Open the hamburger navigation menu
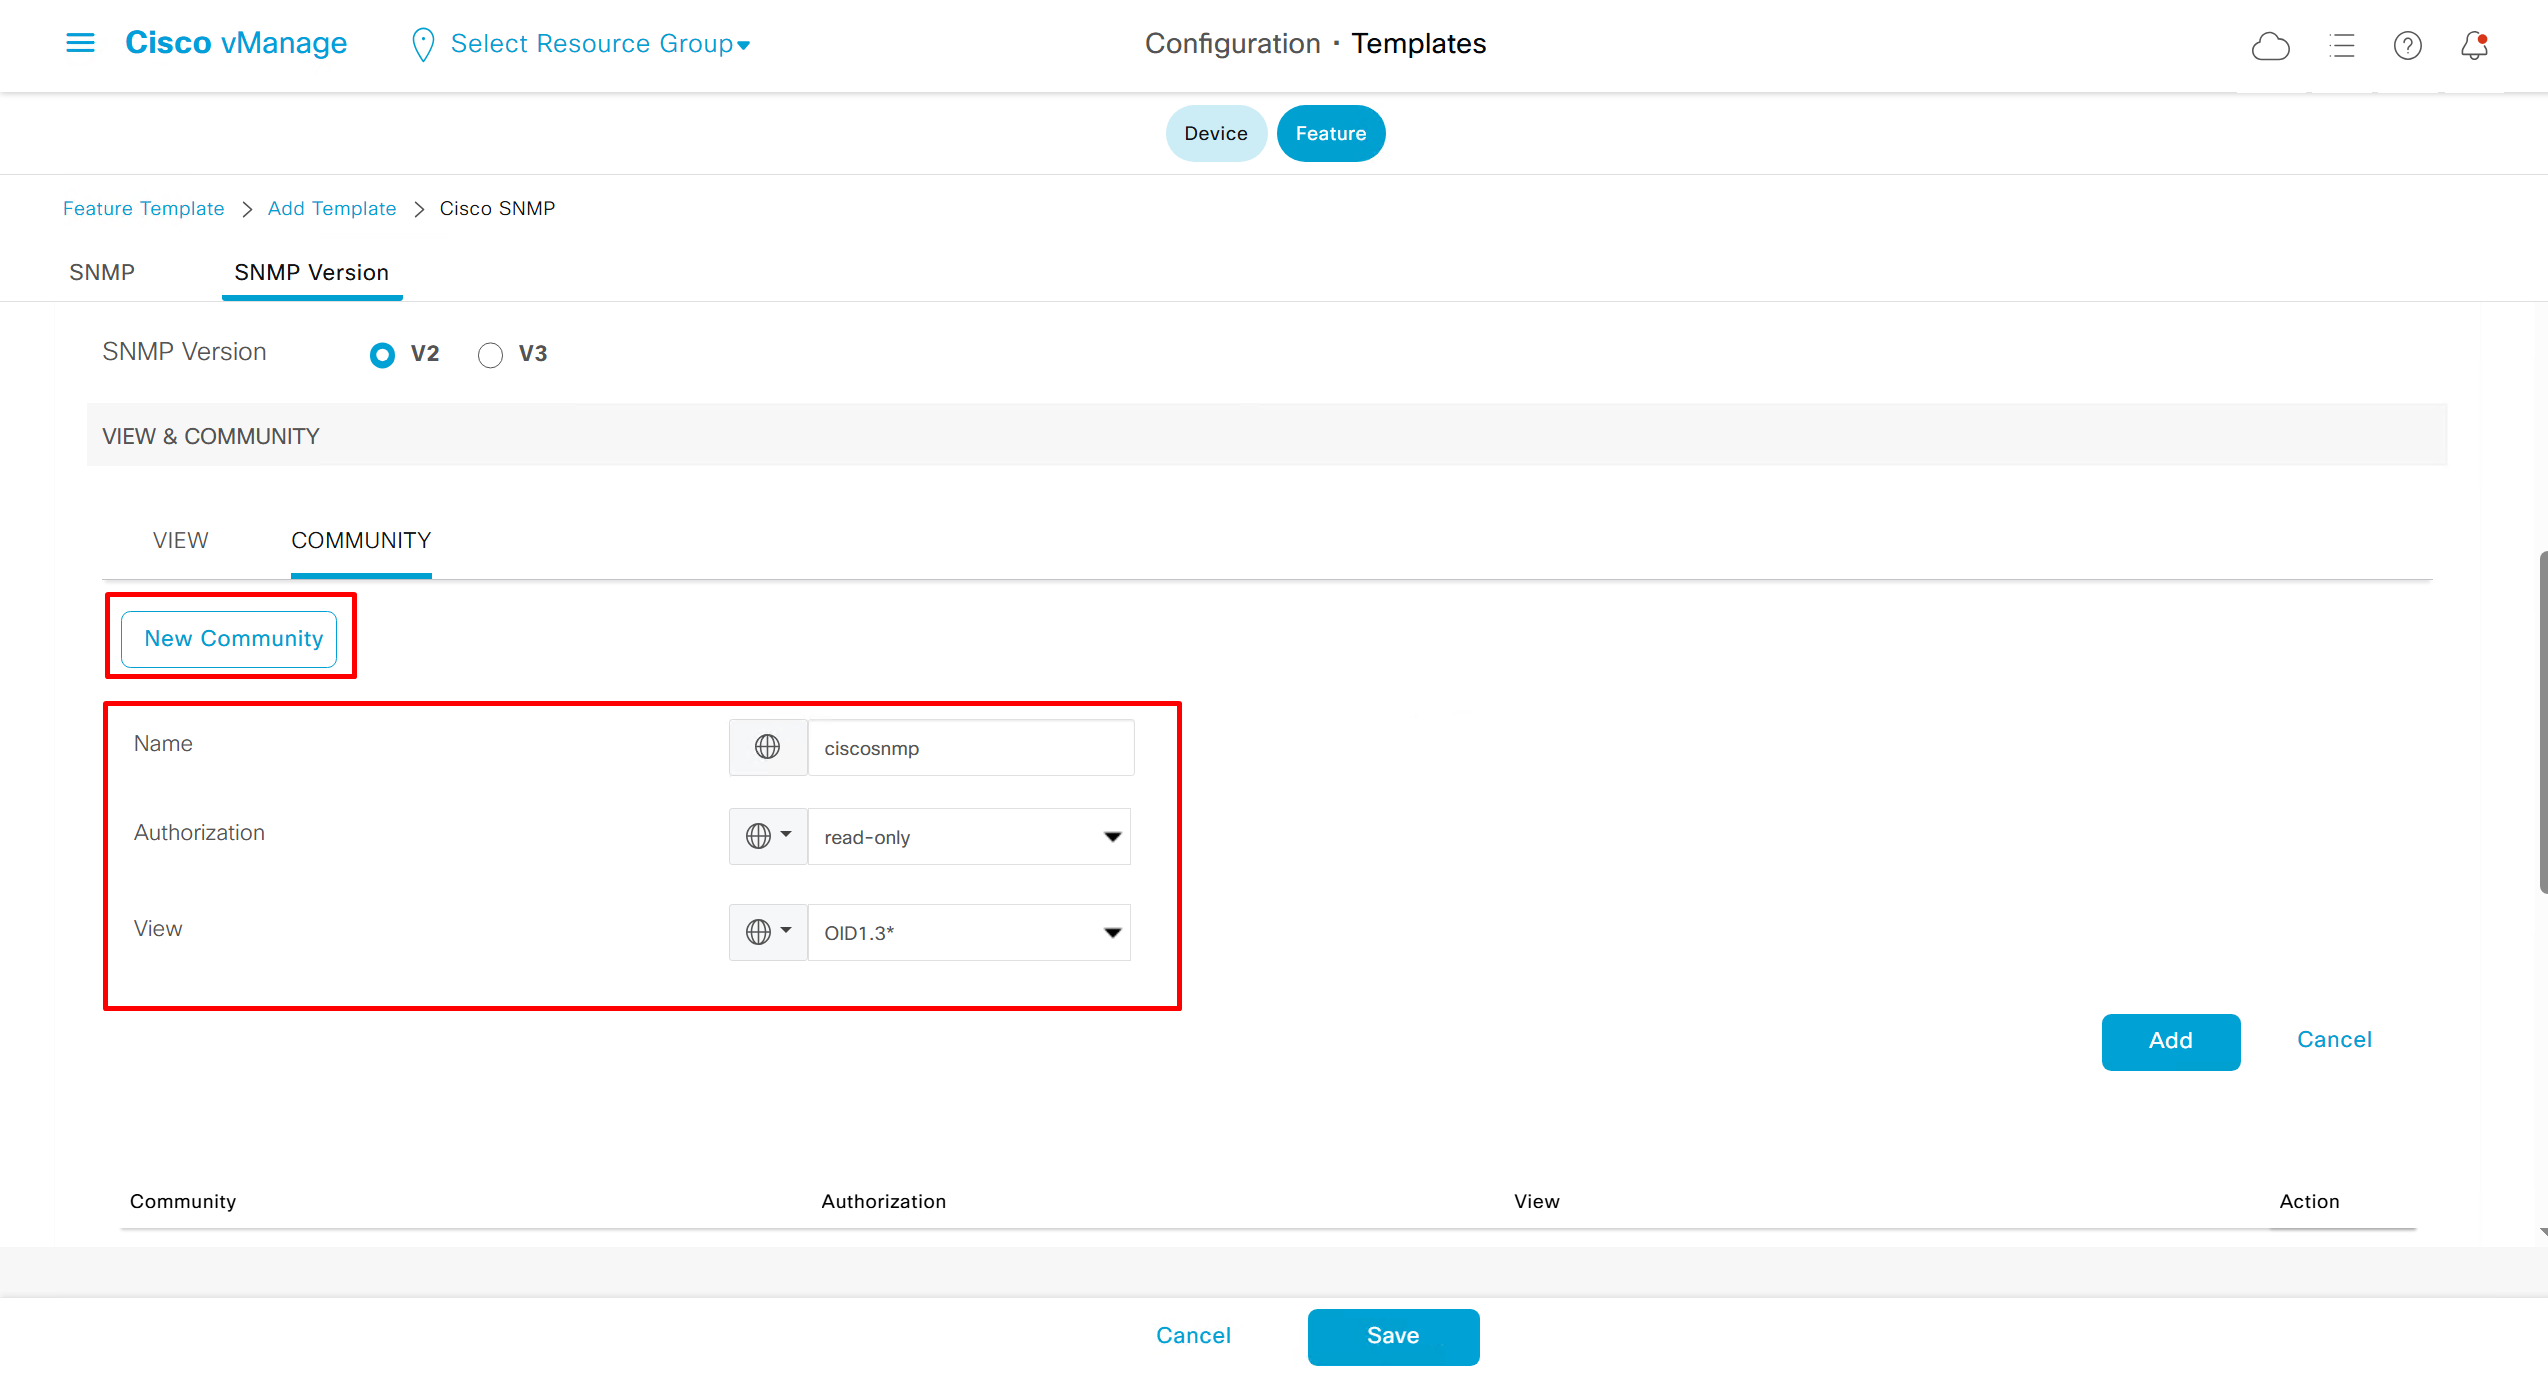This screenshot has height=1374, width=2548. 80,43
